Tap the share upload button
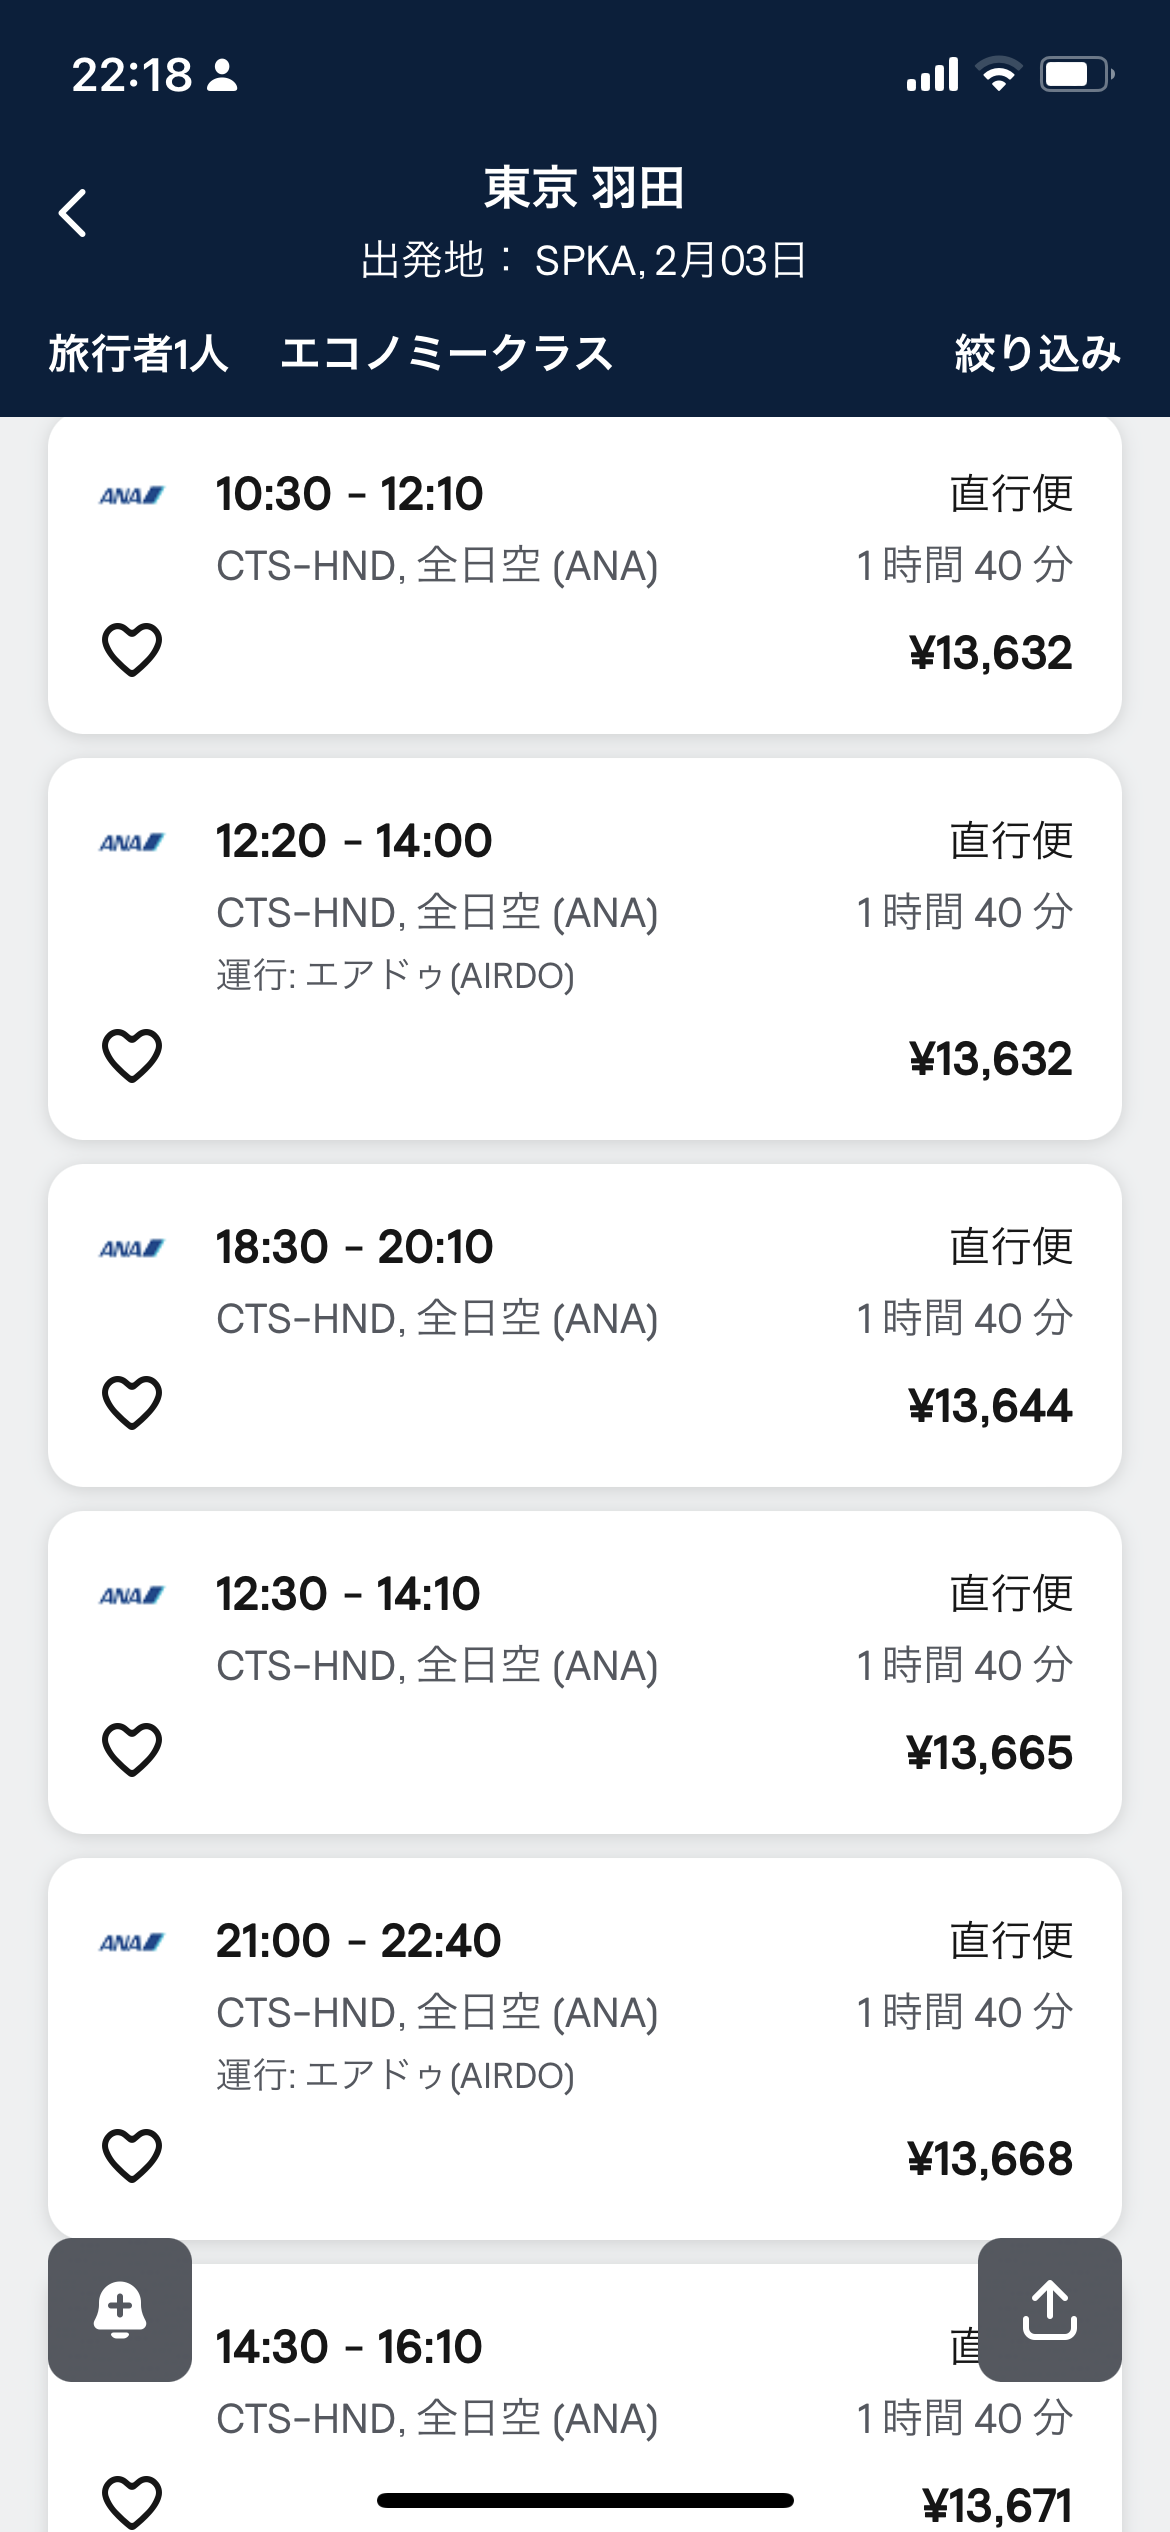Screen dimensions: 1170x2532 point(1049,2309)
